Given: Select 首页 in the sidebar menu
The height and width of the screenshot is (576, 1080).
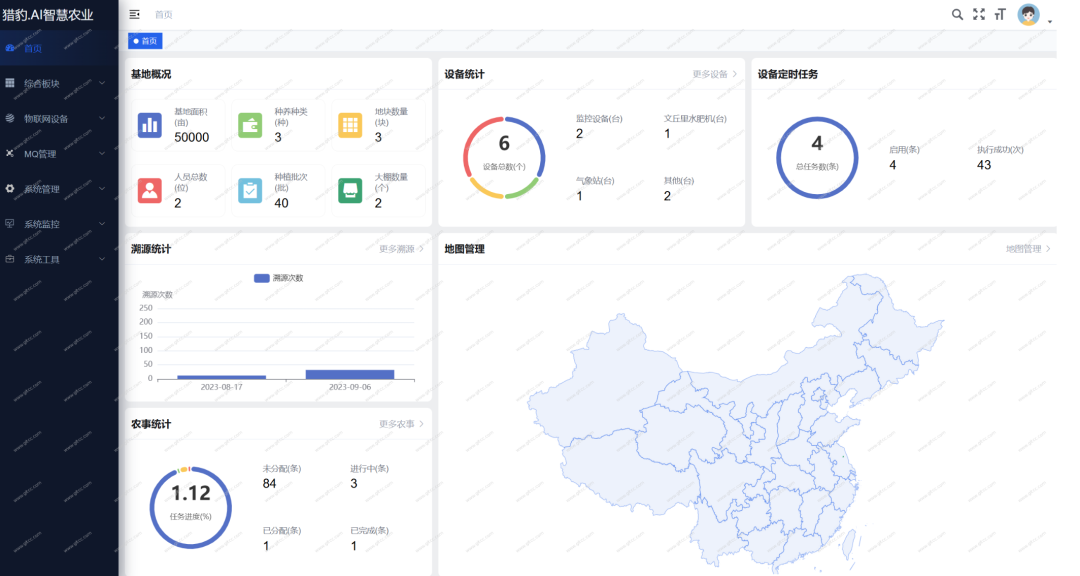Looking at the screenshot, I should (59, 48).
